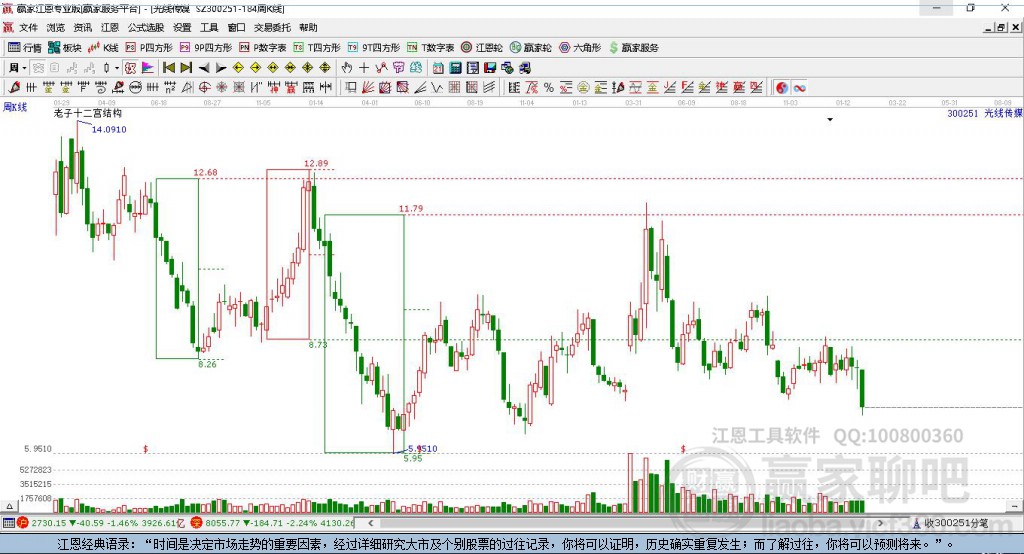Select the hand pan tool
The height and width of the screenshot is (554, 1024).
tap(347, 68)
